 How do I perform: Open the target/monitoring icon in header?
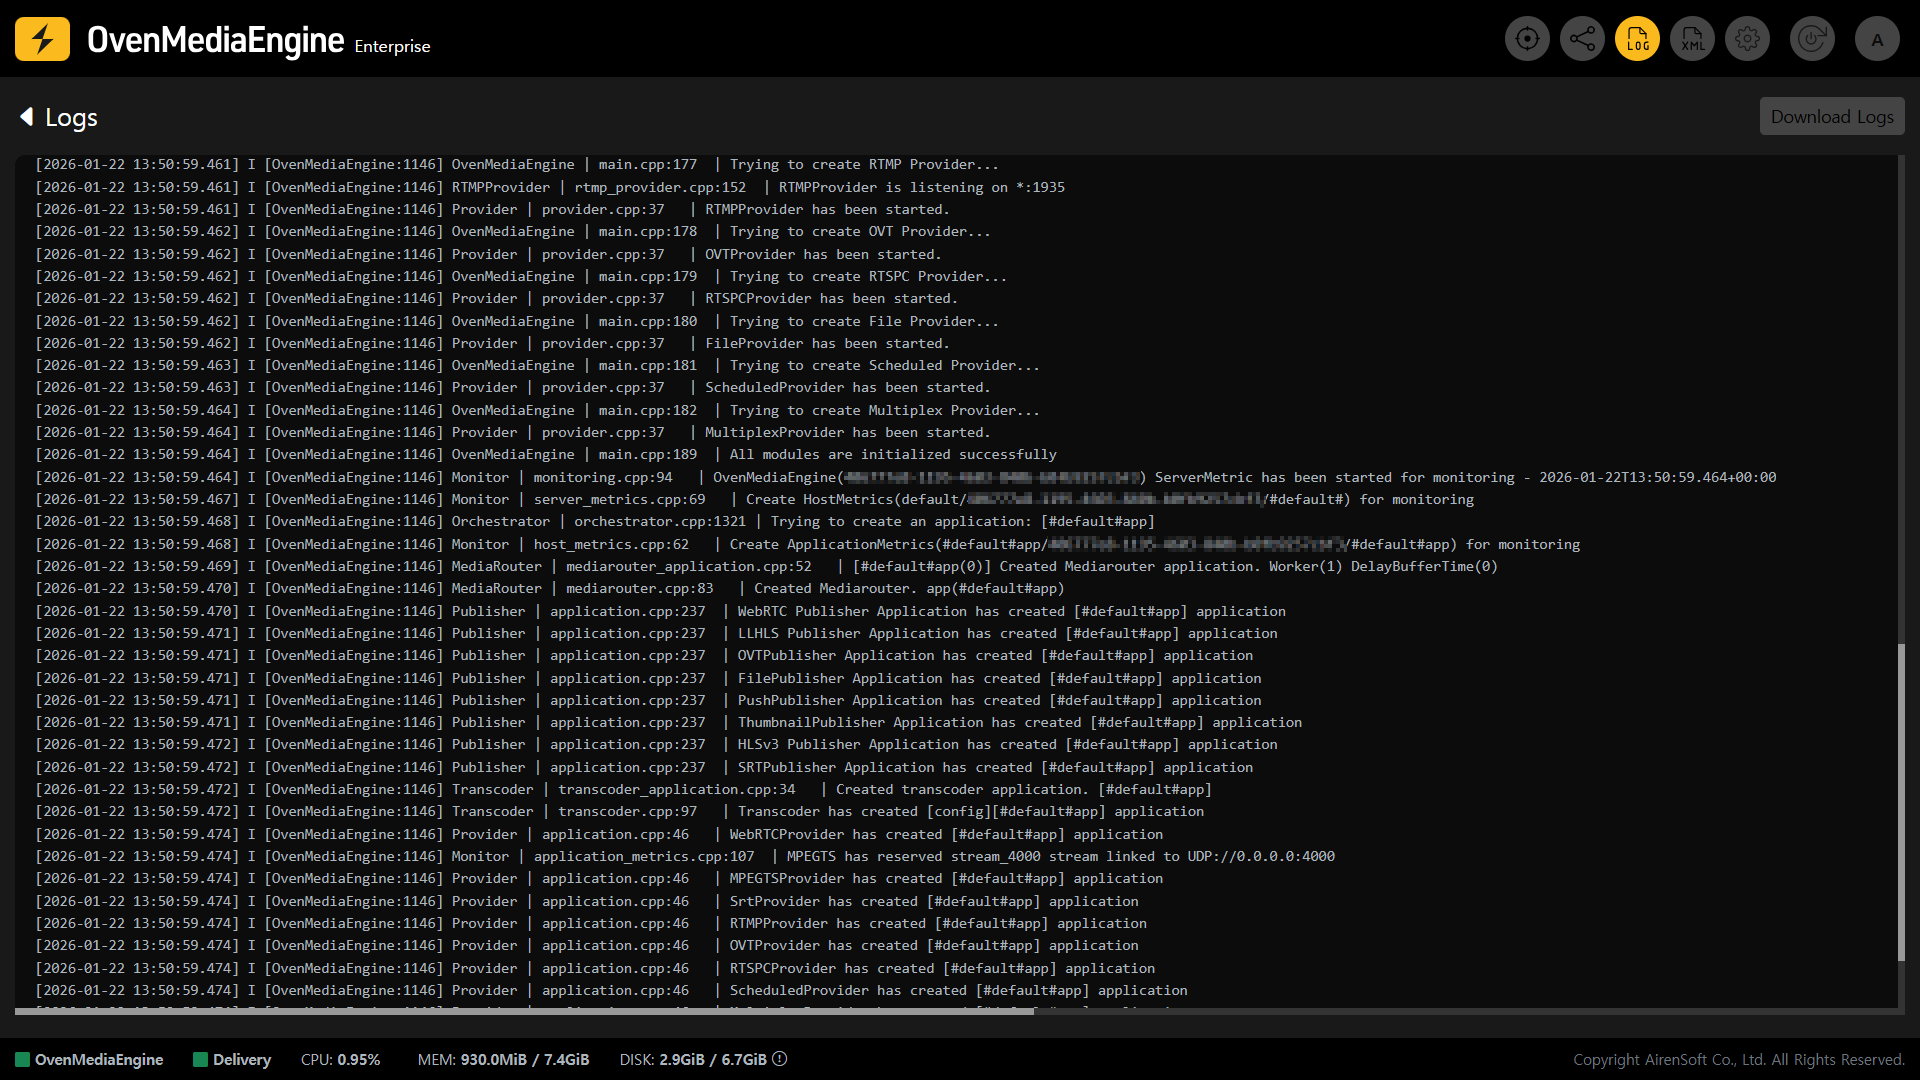pyautogui.click(x=1527, y=39)
